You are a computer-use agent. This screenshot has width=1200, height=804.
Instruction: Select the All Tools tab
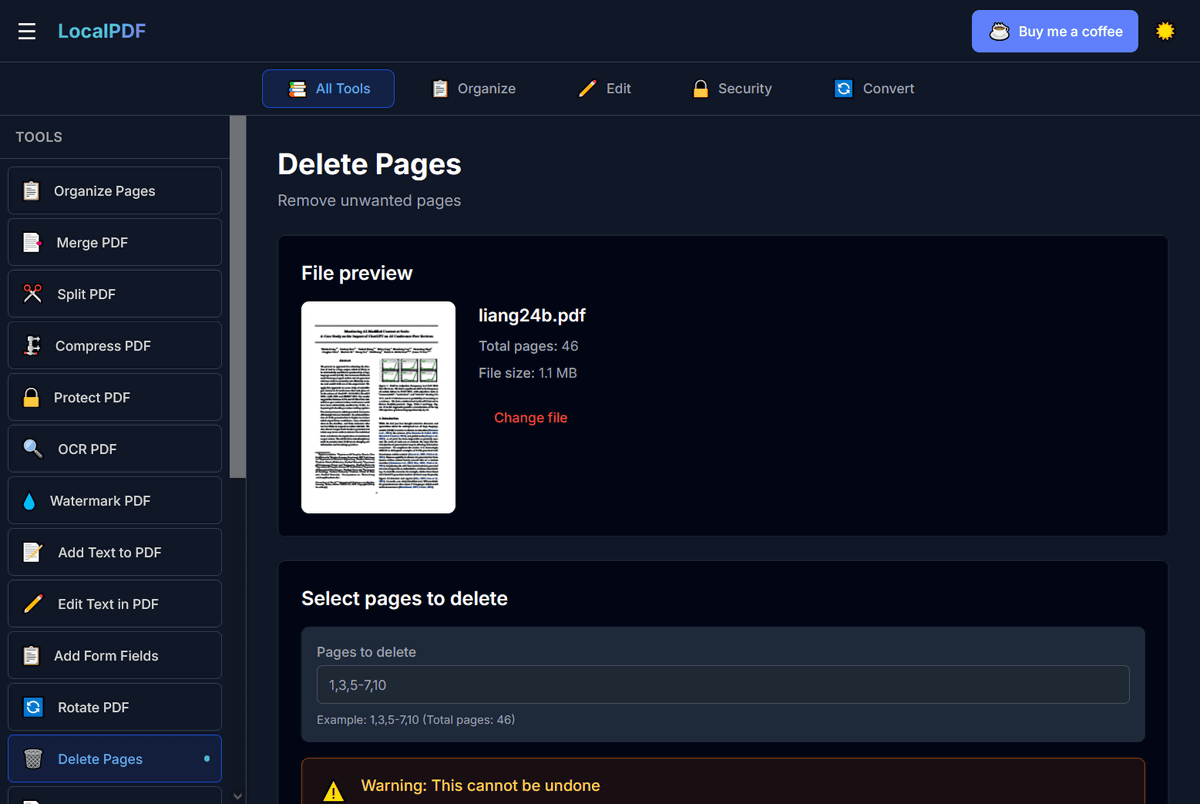(x=328, y=89)
